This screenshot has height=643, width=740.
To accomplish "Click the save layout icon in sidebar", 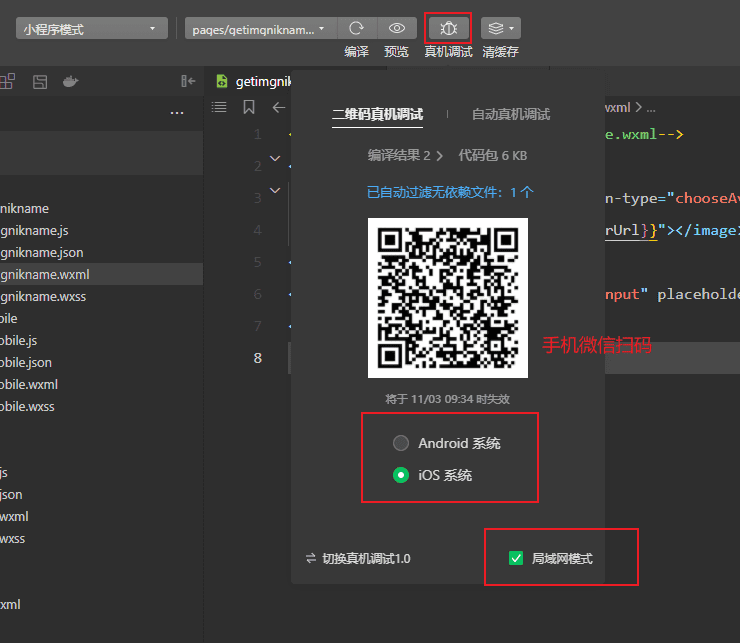I will coord(40,82).
